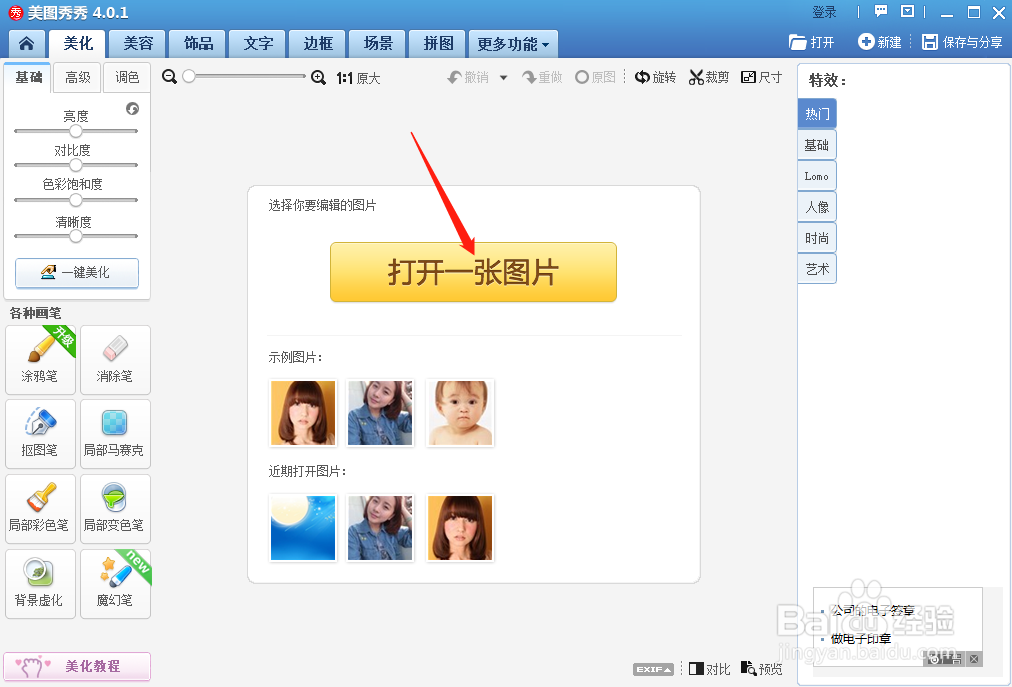This screenshot has height=687, width=1012.
Task: Select the 局部彩色笔 color brush tool
Action: (40, 509)
